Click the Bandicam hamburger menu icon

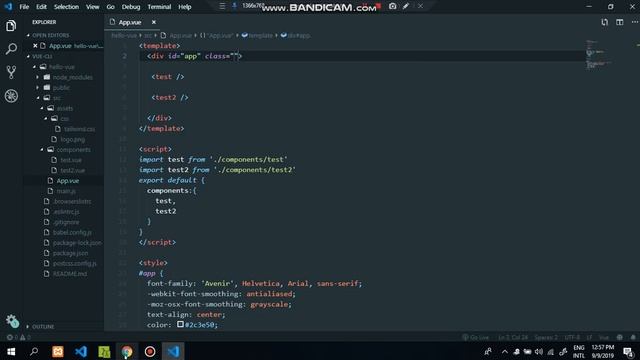tap(222, 6)
